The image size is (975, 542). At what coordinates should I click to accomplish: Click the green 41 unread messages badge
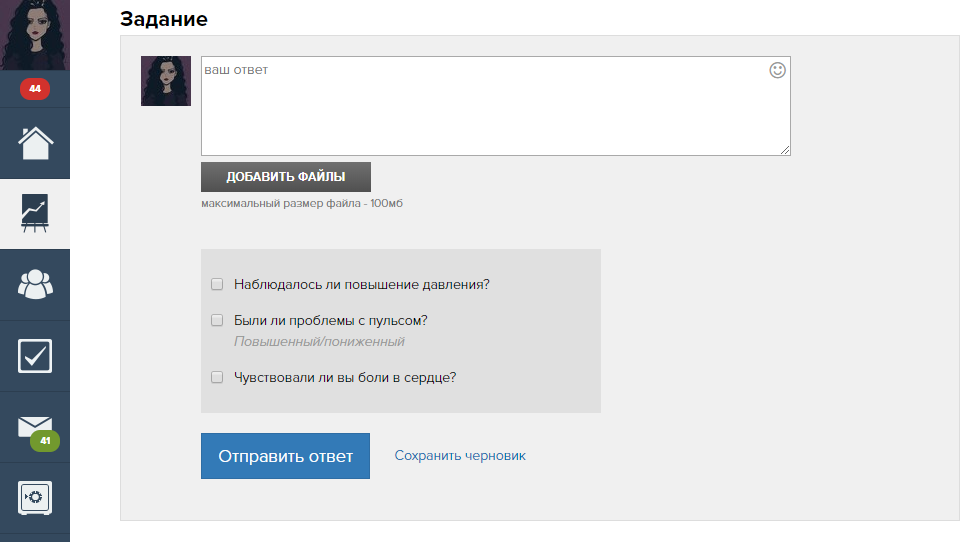pyautogui.click(x=45, y=441)
